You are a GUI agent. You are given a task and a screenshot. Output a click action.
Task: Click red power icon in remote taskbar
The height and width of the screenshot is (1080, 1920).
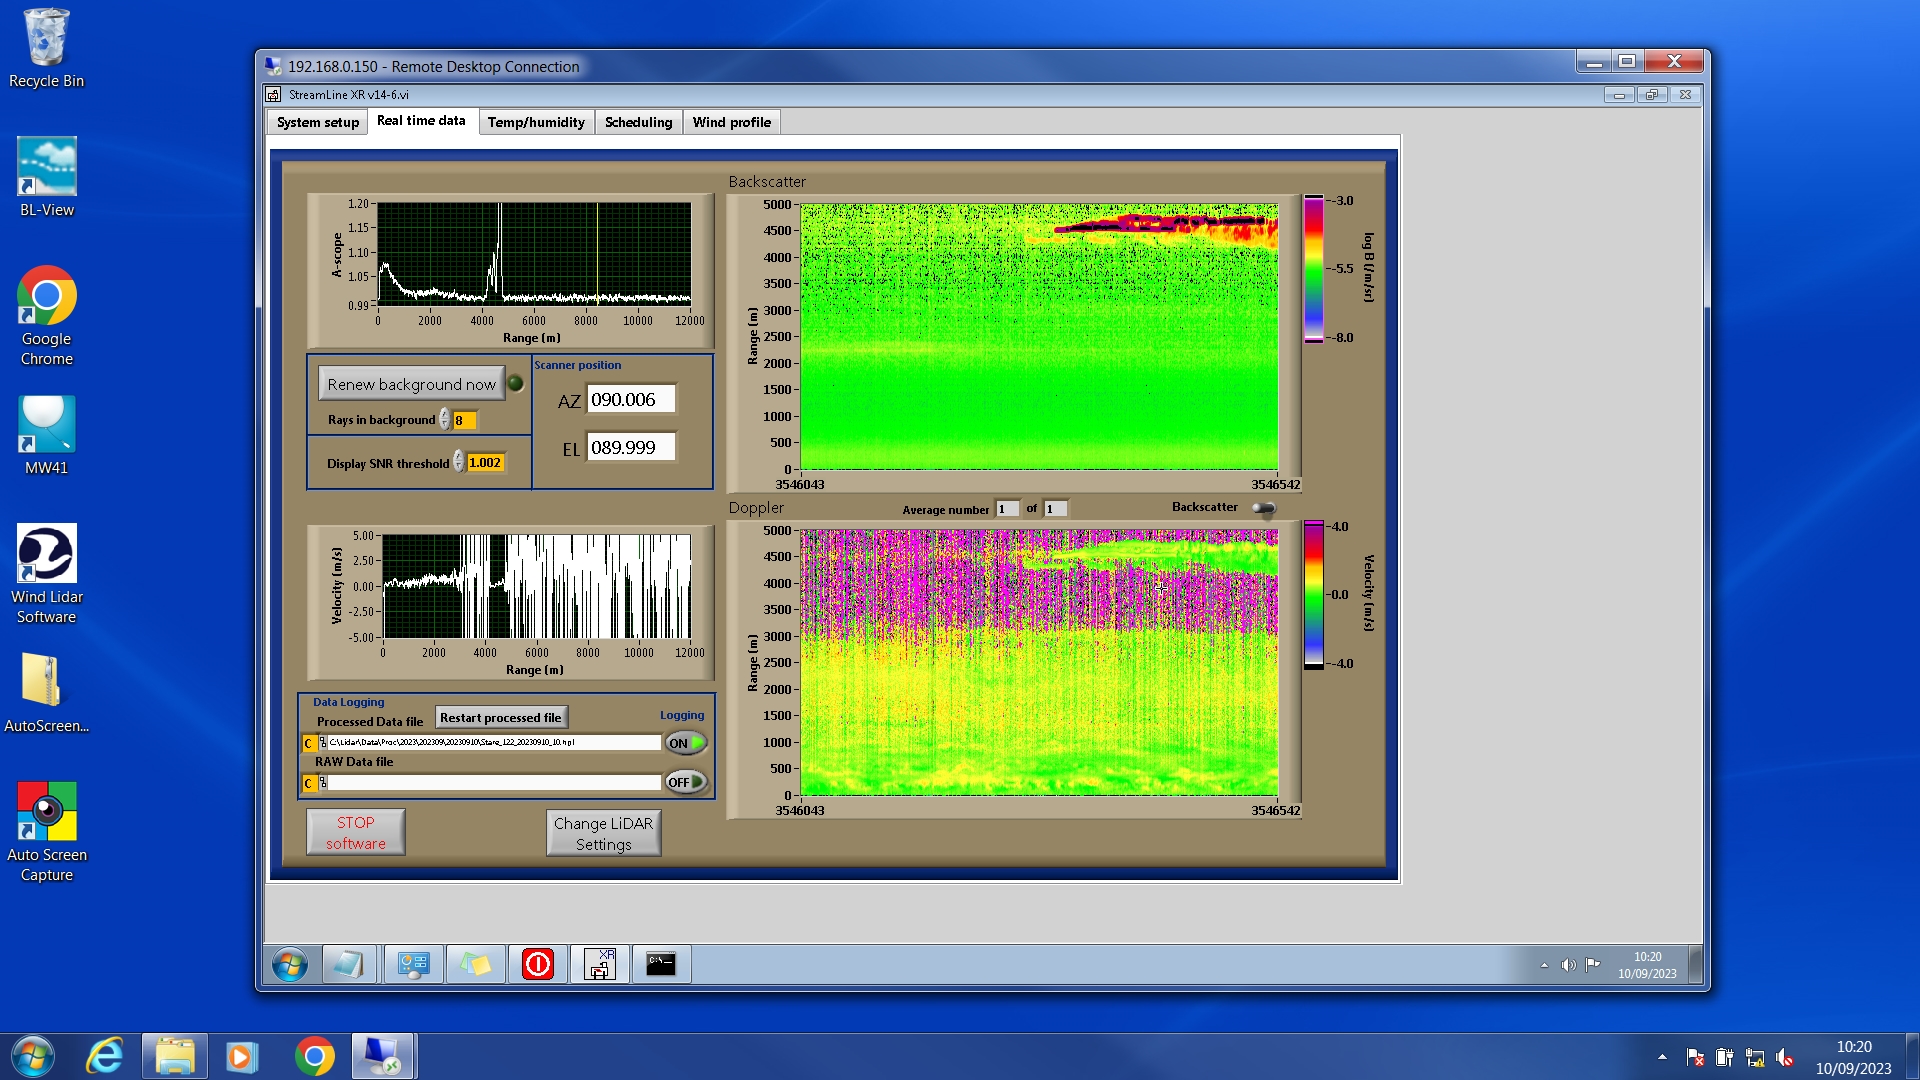pyautogui.click(x=537, y=964)
